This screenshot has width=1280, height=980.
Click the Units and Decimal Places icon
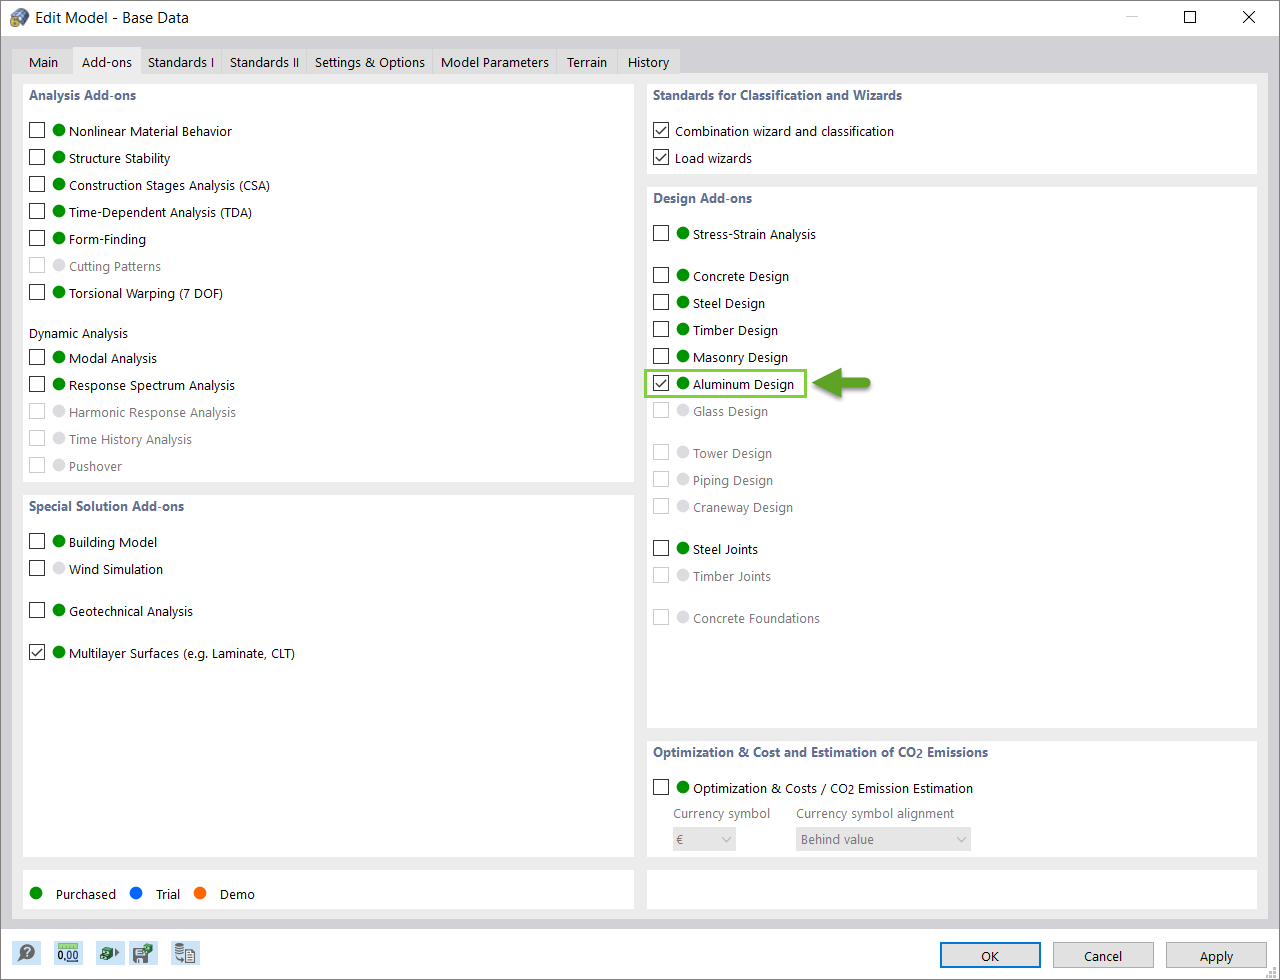pyautogui.click(x=68, y=953)
